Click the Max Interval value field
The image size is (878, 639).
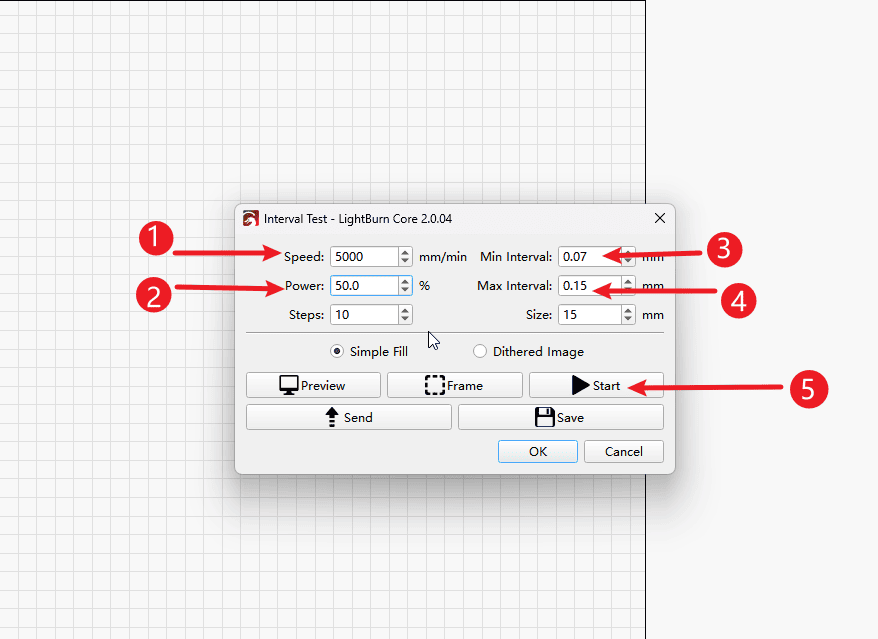tap(587, 285)
